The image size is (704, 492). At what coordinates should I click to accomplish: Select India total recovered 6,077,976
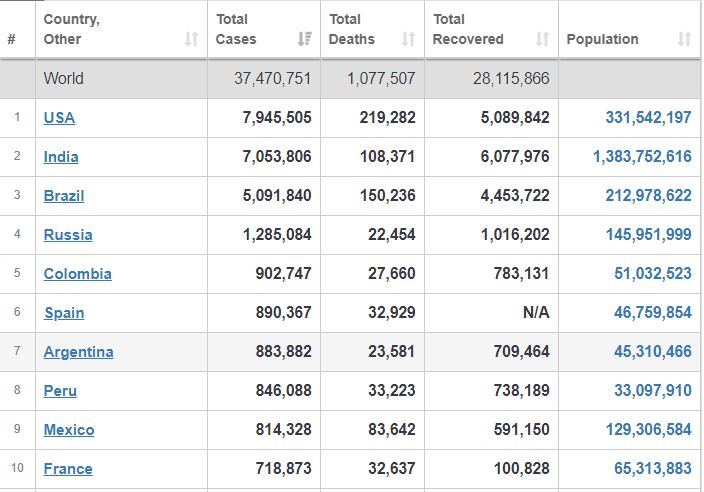(515, 157)
